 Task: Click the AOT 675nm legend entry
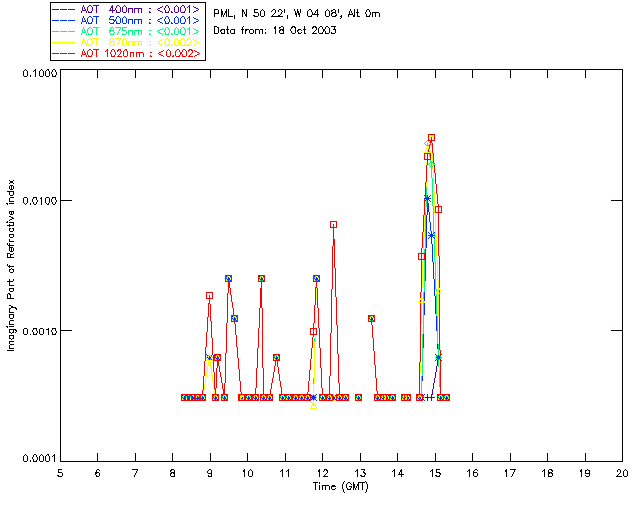click(127, 31)
